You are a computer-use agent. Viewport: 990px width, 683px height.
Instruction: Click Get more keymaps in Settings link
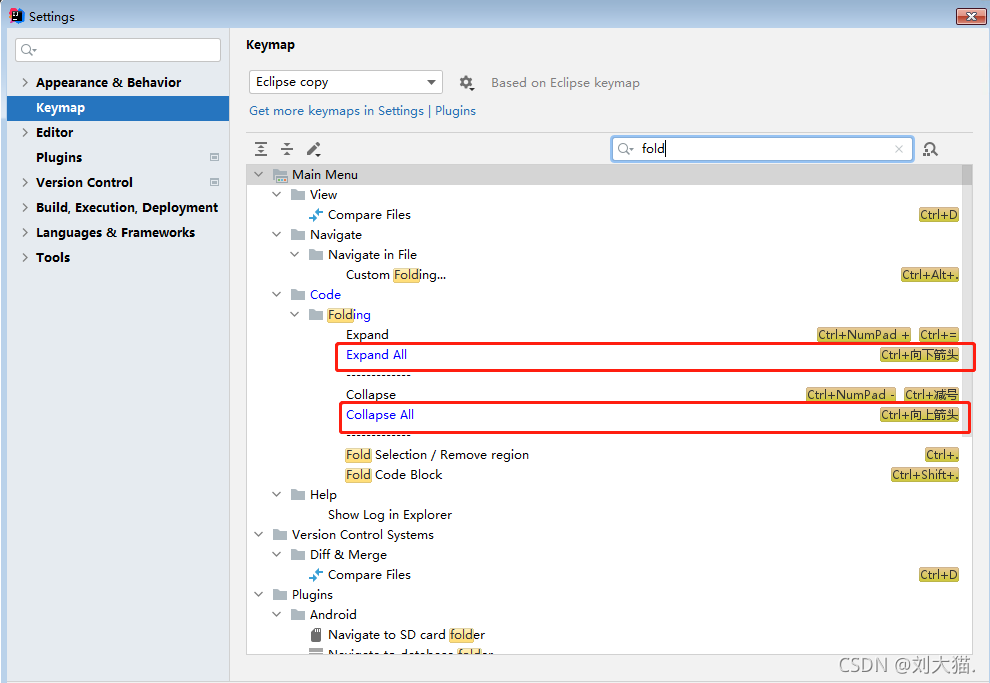click(337, 110)
